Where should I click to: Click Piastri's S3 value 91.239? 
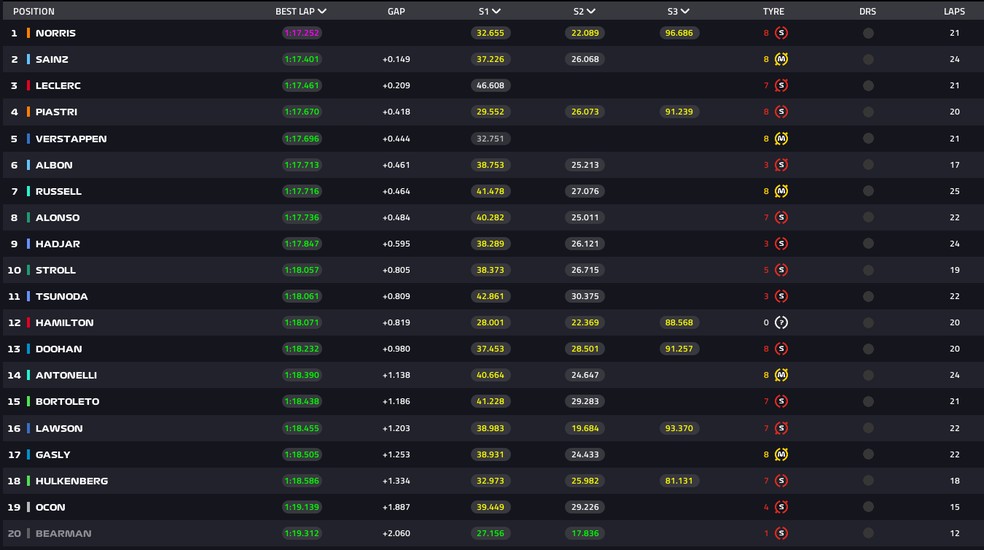679,112
